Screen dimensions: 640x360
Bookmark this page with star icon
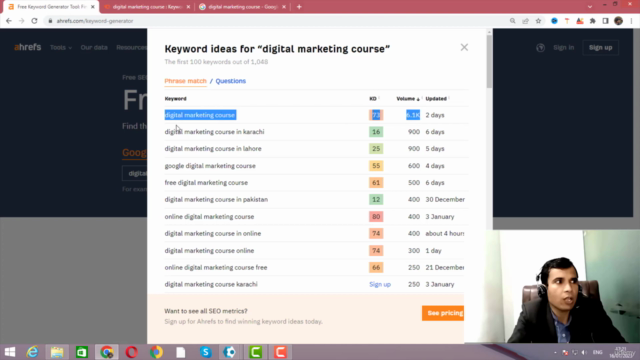coord(538,21)
